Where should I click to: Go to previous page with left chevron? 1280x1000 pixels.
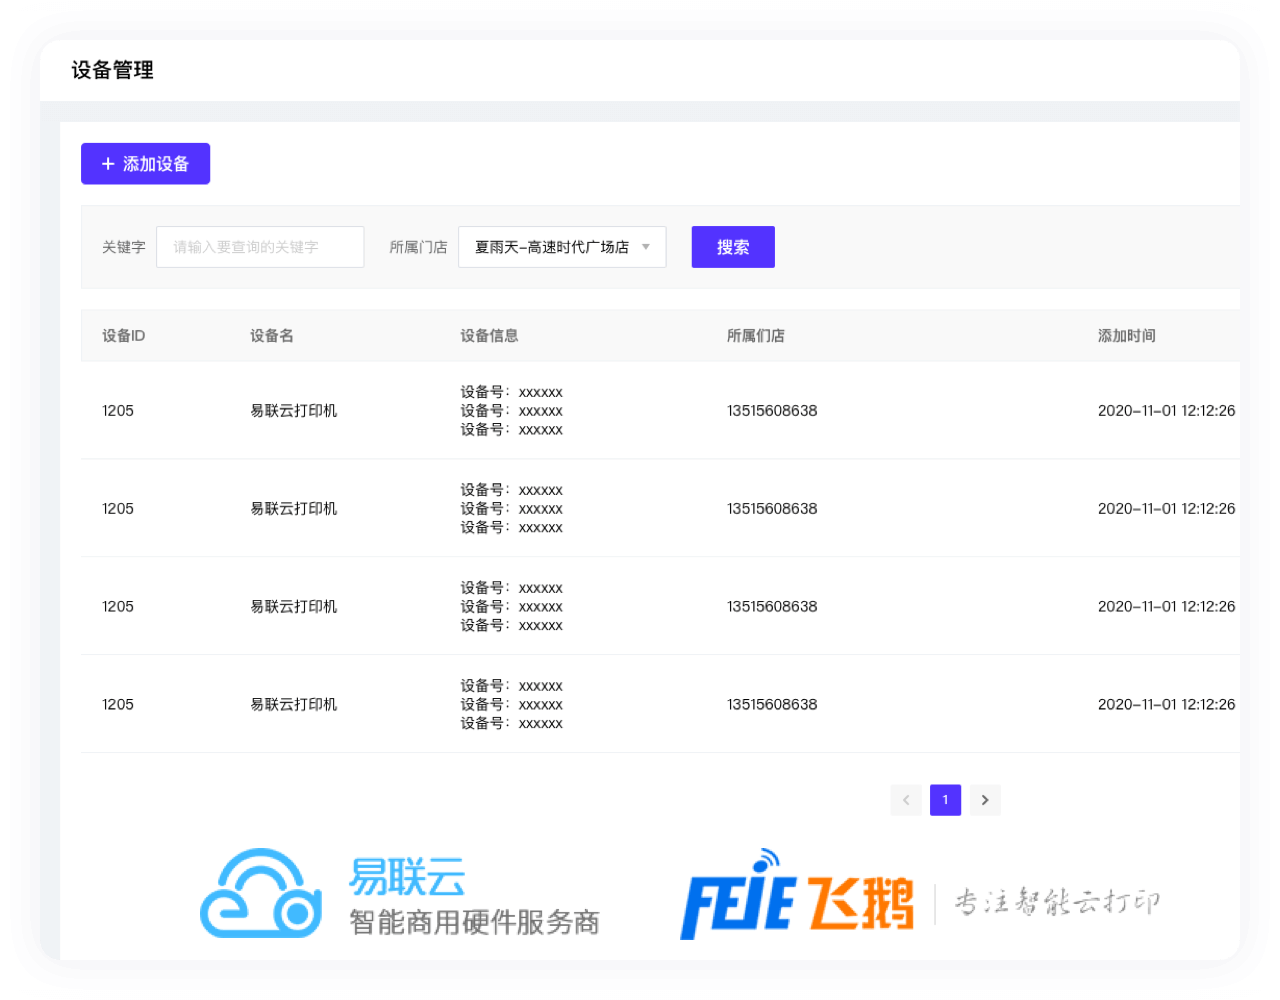point(906,800)
